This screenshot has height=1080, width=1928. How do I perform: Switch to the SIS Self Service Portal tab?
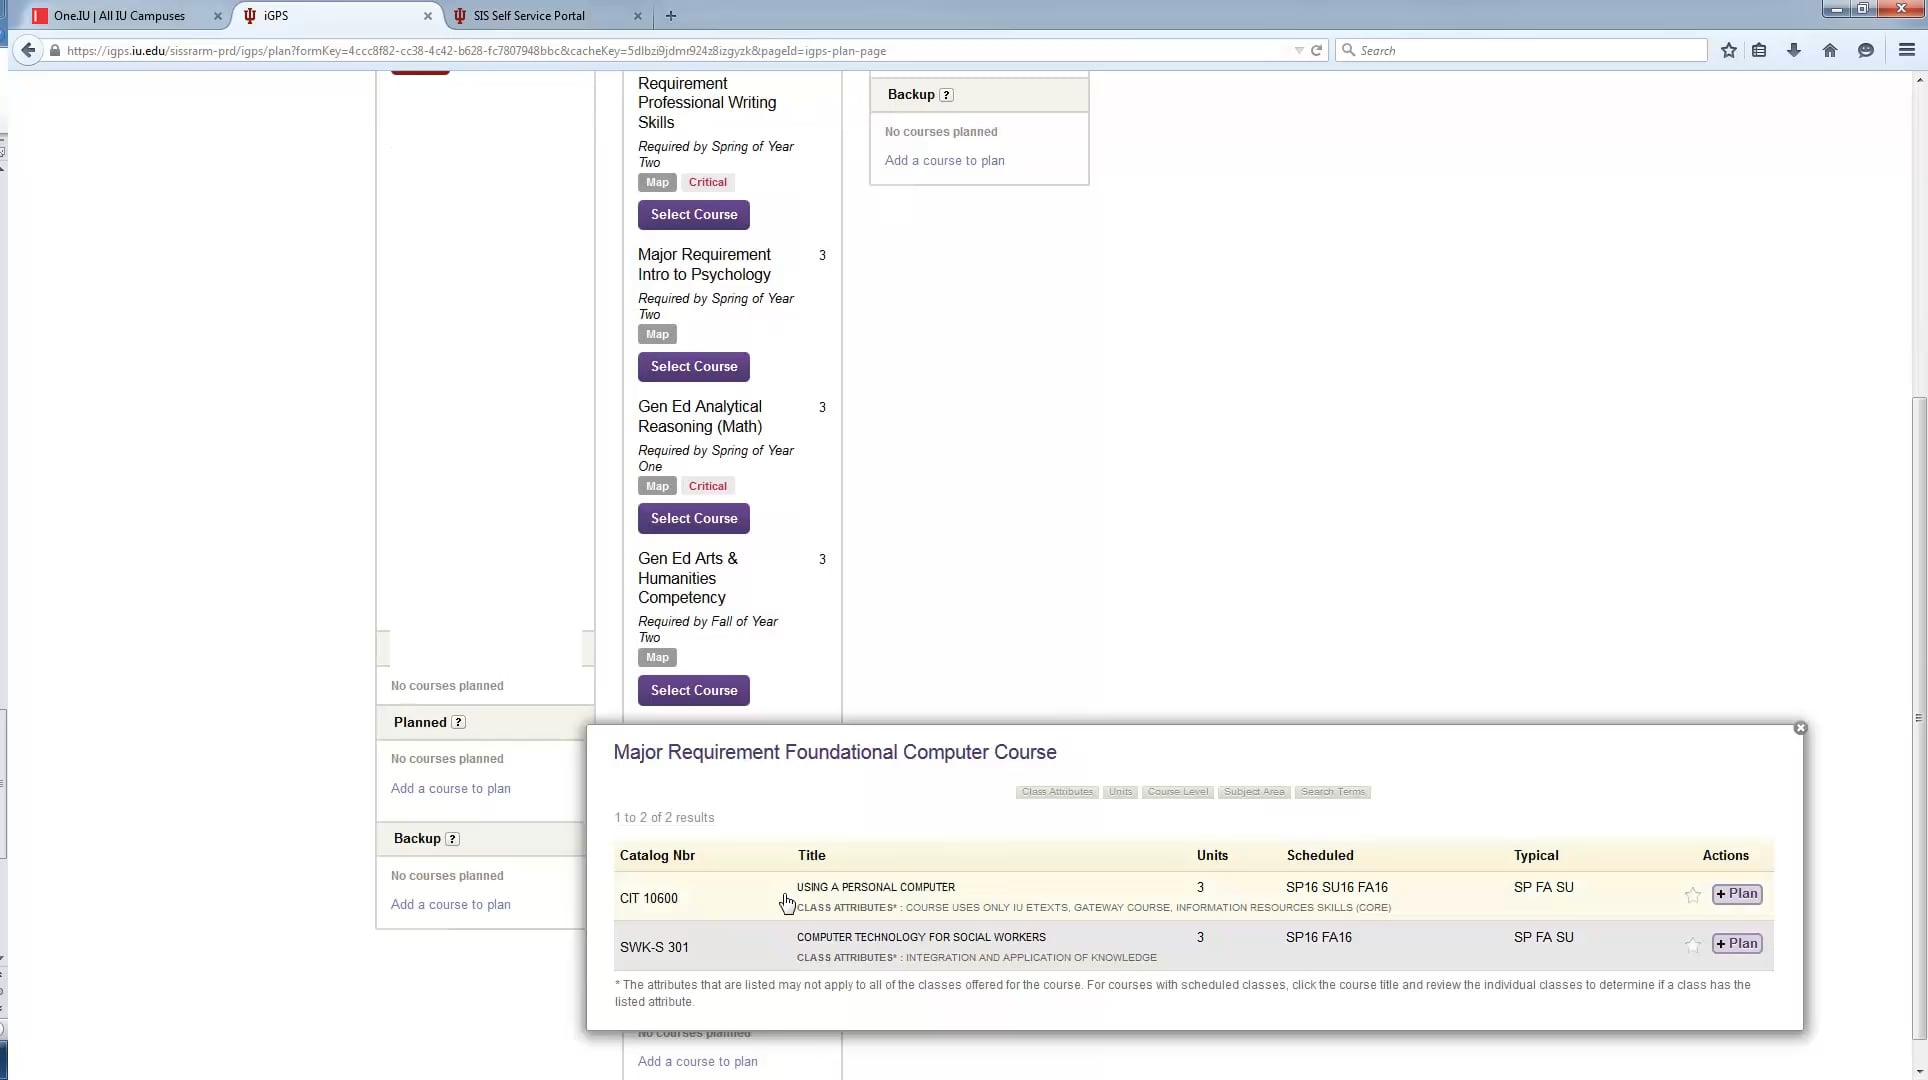click(529, 16)
